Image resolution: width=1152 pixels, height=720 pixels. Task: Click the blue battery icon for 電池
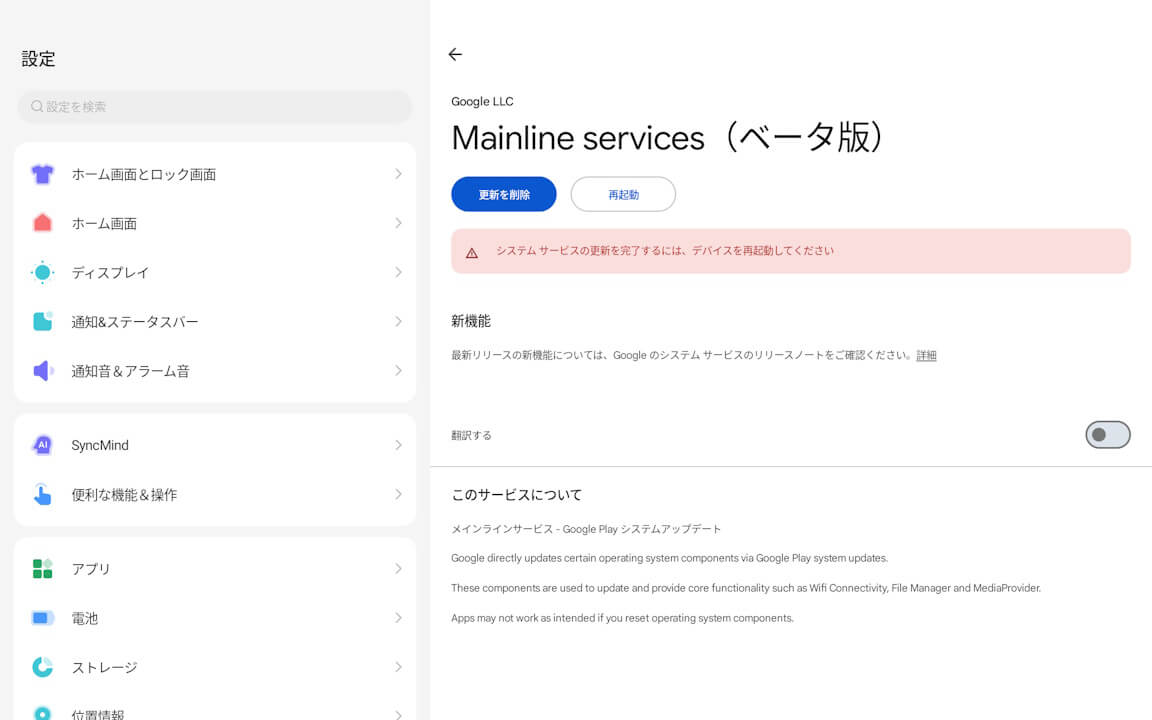click(43, 618)
